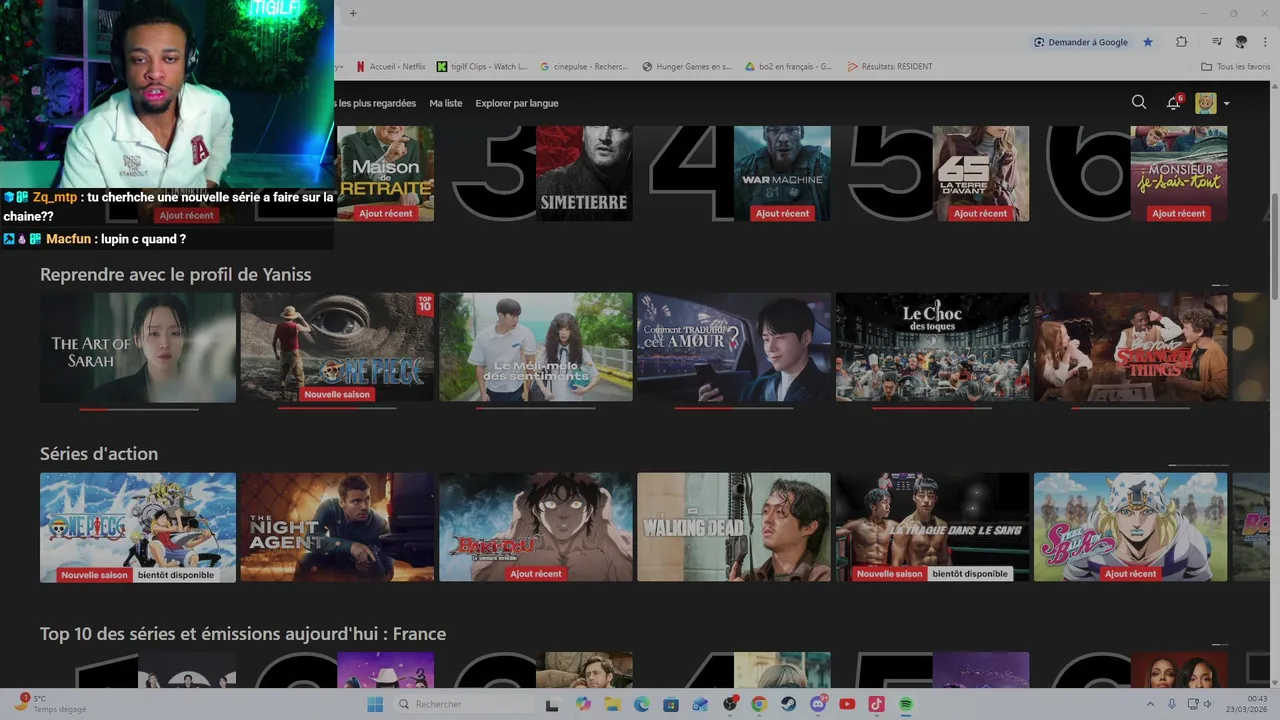This screenshot has width=1280, height=720.
Task: Click the microphone icon in system tray
Action: [x=1172, y=704]
